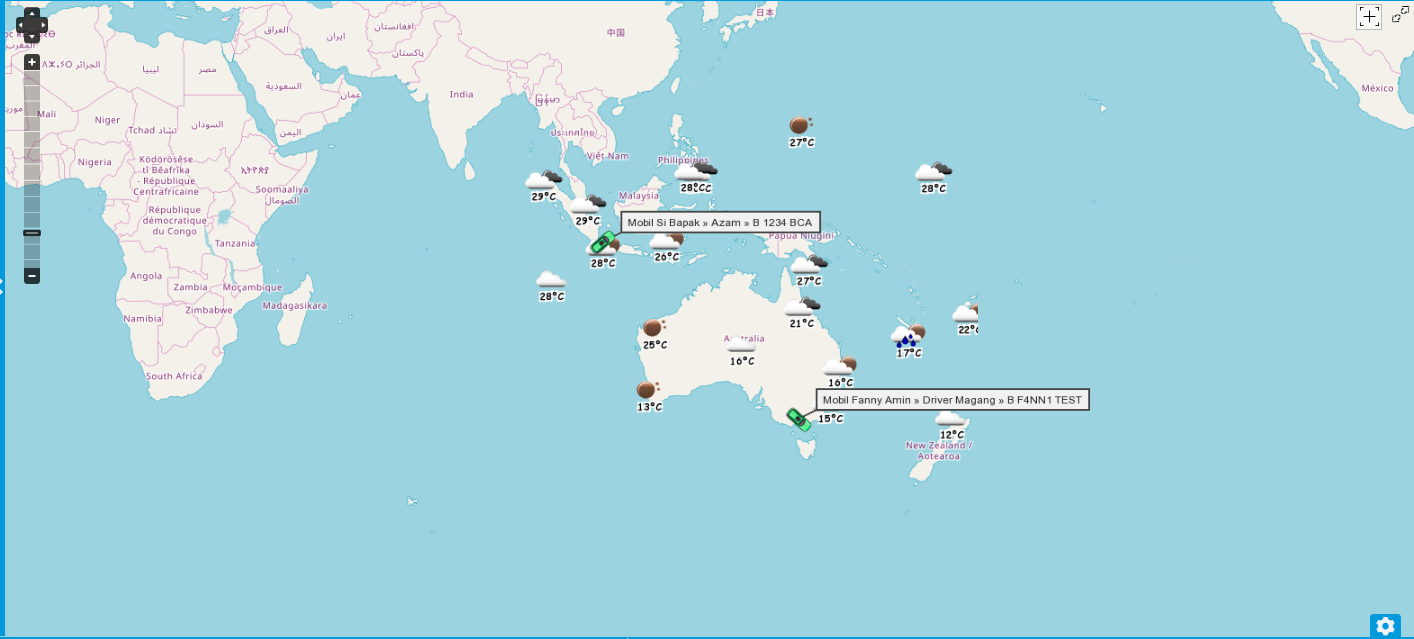Viewport: 1414px width, 639px height.
Task: Collapse the left sidebar with the edge arrow
Action: point(3,285)
